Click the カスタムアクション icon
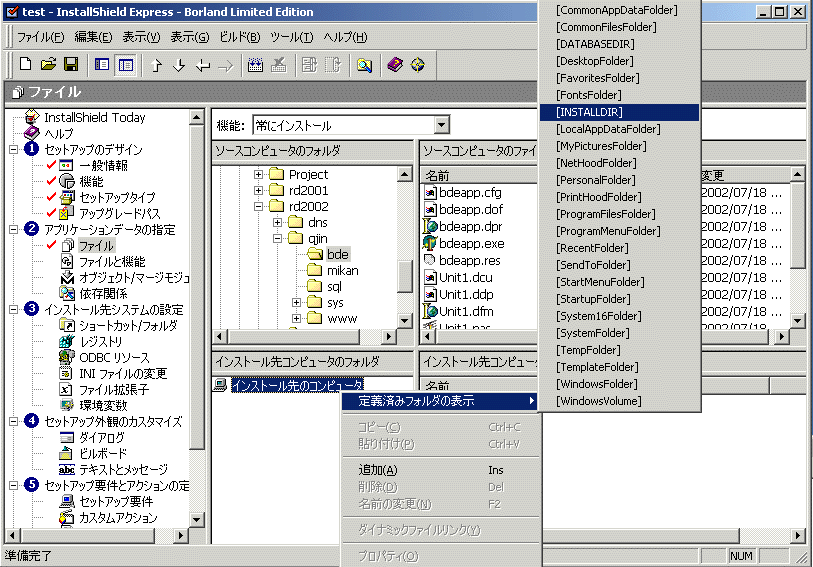This screenshot has height=567, width=813. click(66, 517)
